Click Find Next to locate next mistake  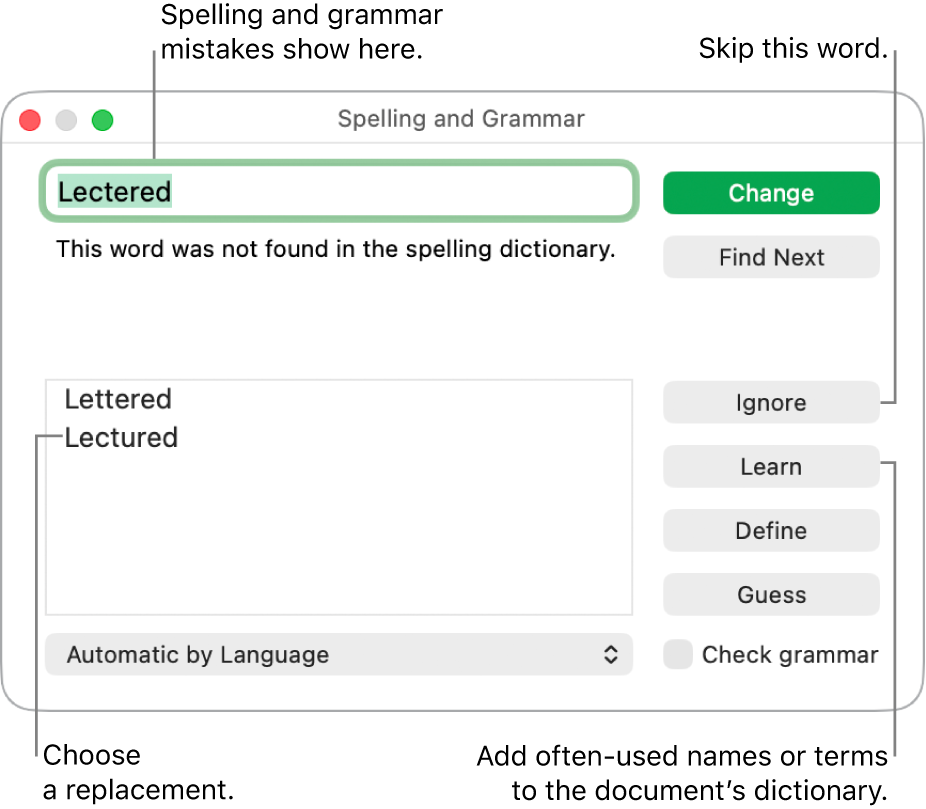coord(771,257)
